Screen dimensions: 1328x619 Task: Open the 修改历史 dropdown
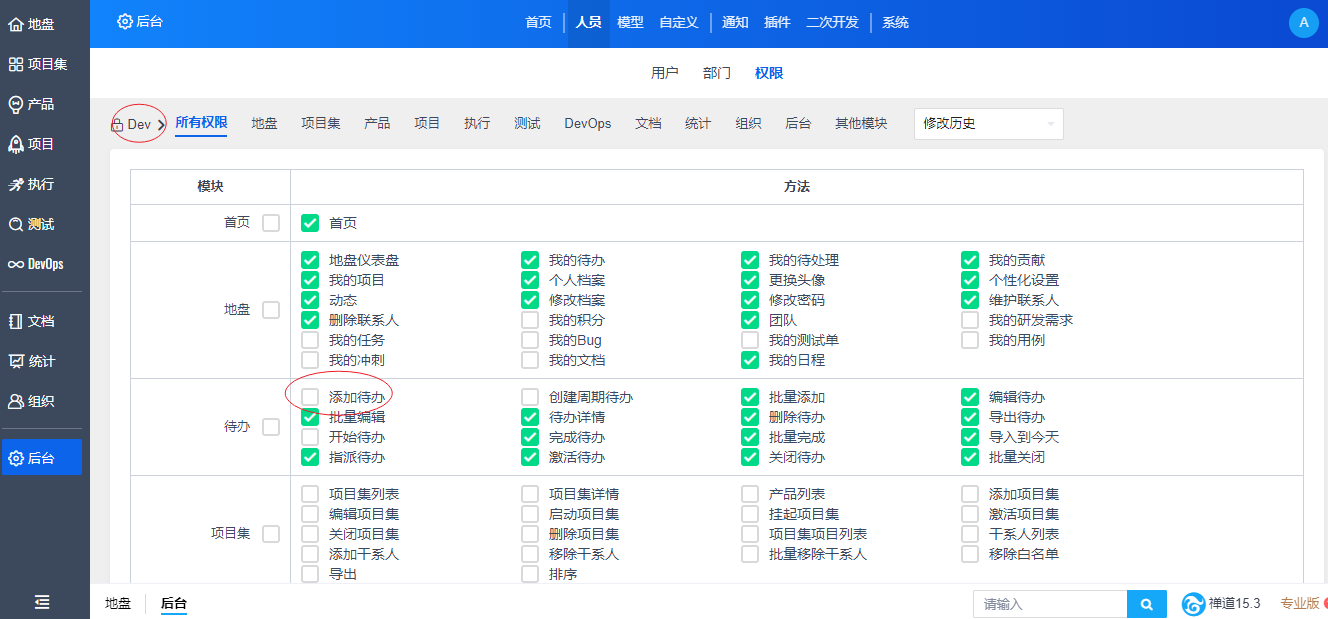click(988, 124)
